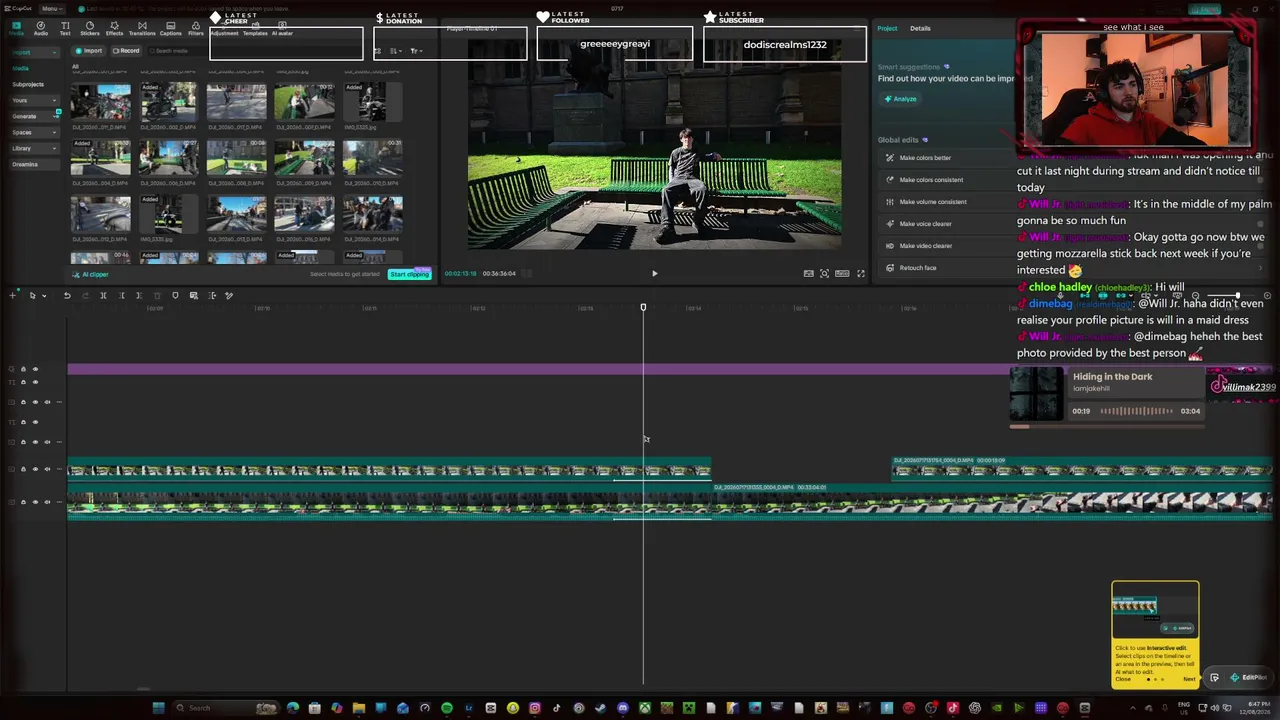Viewport: 1280px width, 720px height.
Task: Redo the timeline edit
Action: (84, 296)
